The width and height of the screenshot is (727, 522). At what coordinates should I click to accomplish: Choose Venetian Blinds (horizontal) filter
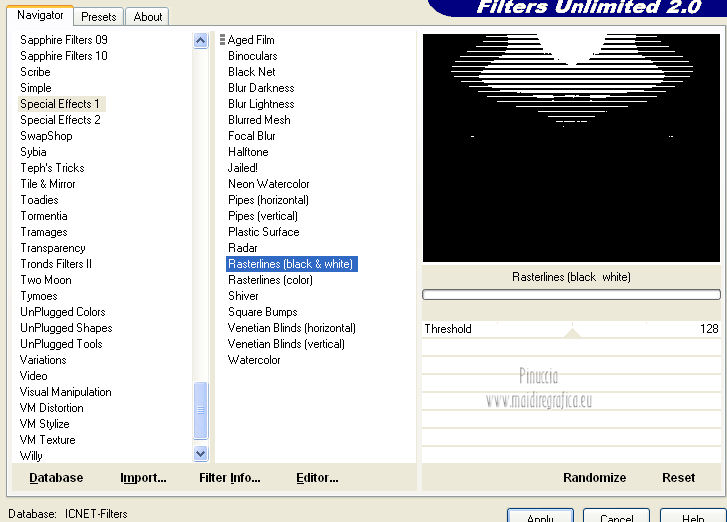tap(292, 328)
